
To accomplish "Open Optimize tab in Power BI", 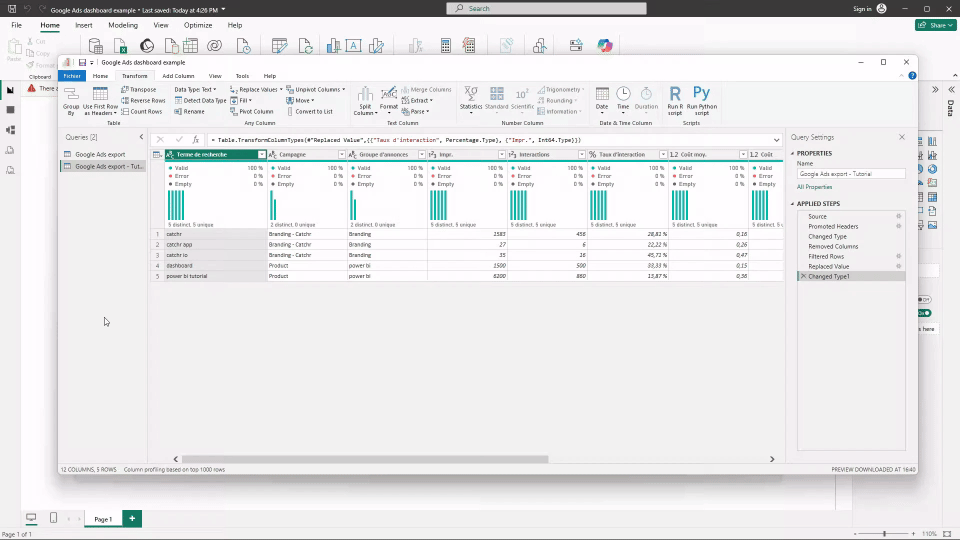I will (198, 25).
